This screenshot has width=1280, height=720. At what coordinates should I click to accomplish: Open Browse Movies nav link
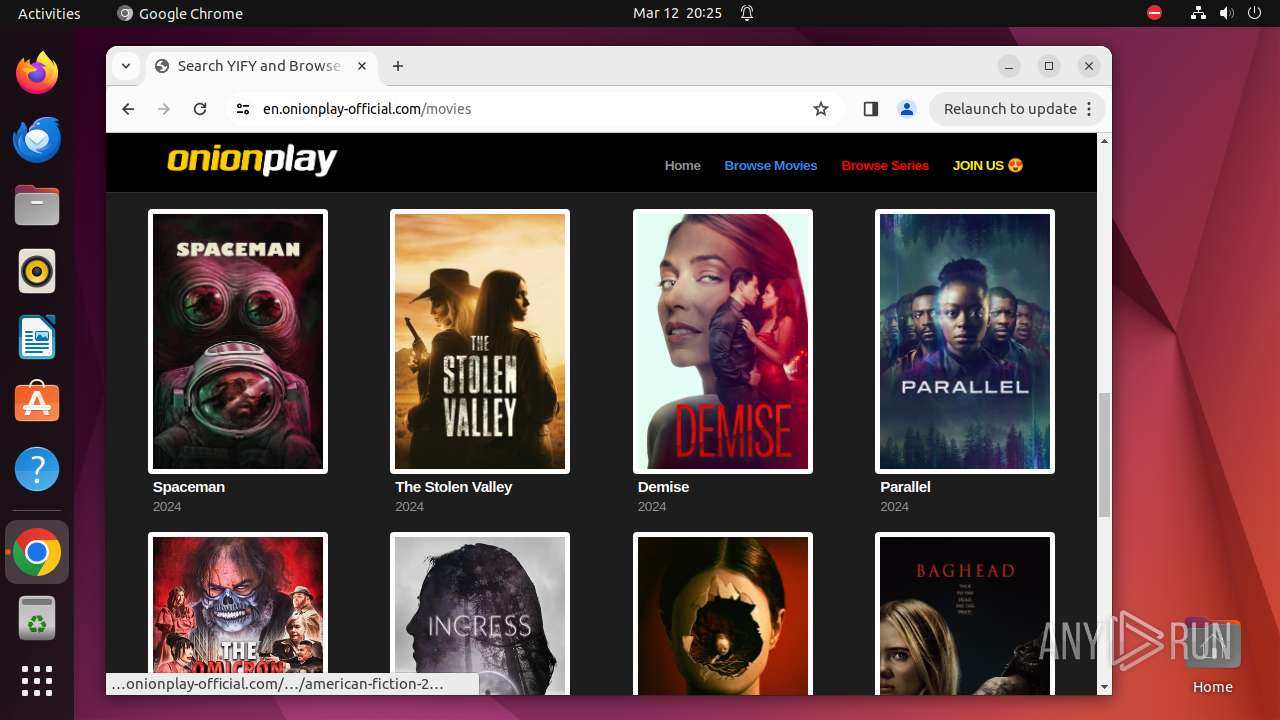tap(771, 166)
